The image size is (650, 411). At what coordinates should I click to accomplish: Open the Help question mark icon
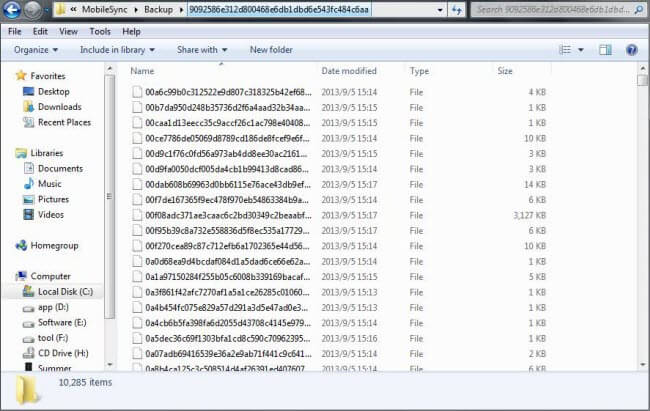pos(632,50)
